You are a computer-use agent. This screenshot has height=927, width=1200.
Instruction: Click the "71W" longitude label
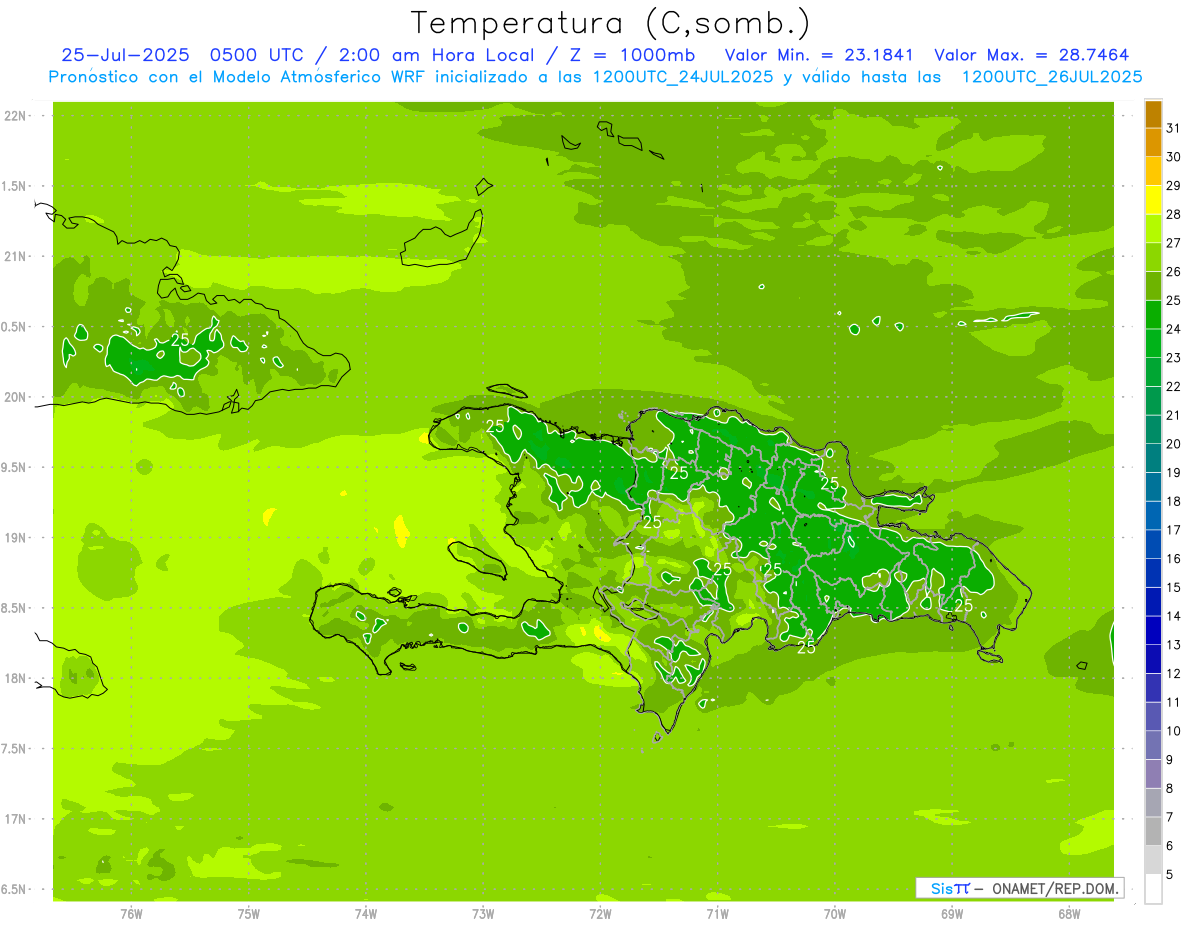[717, 914]
